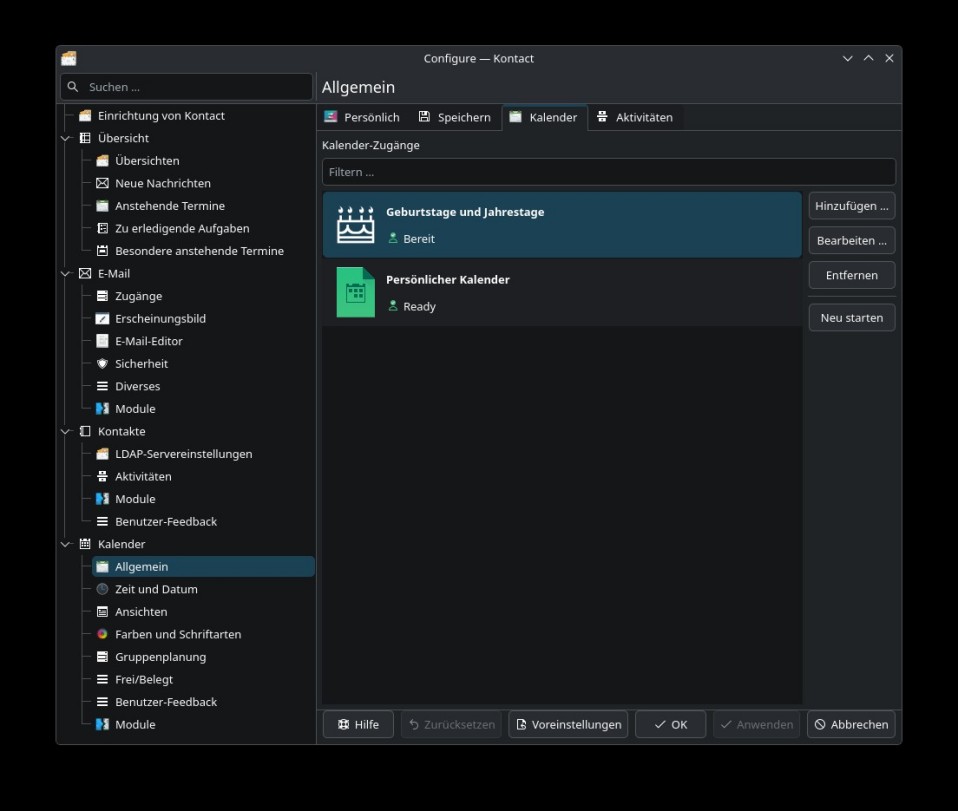Click the Bearbeiten button
958x811 pixels.
click(x=852, y=241)
